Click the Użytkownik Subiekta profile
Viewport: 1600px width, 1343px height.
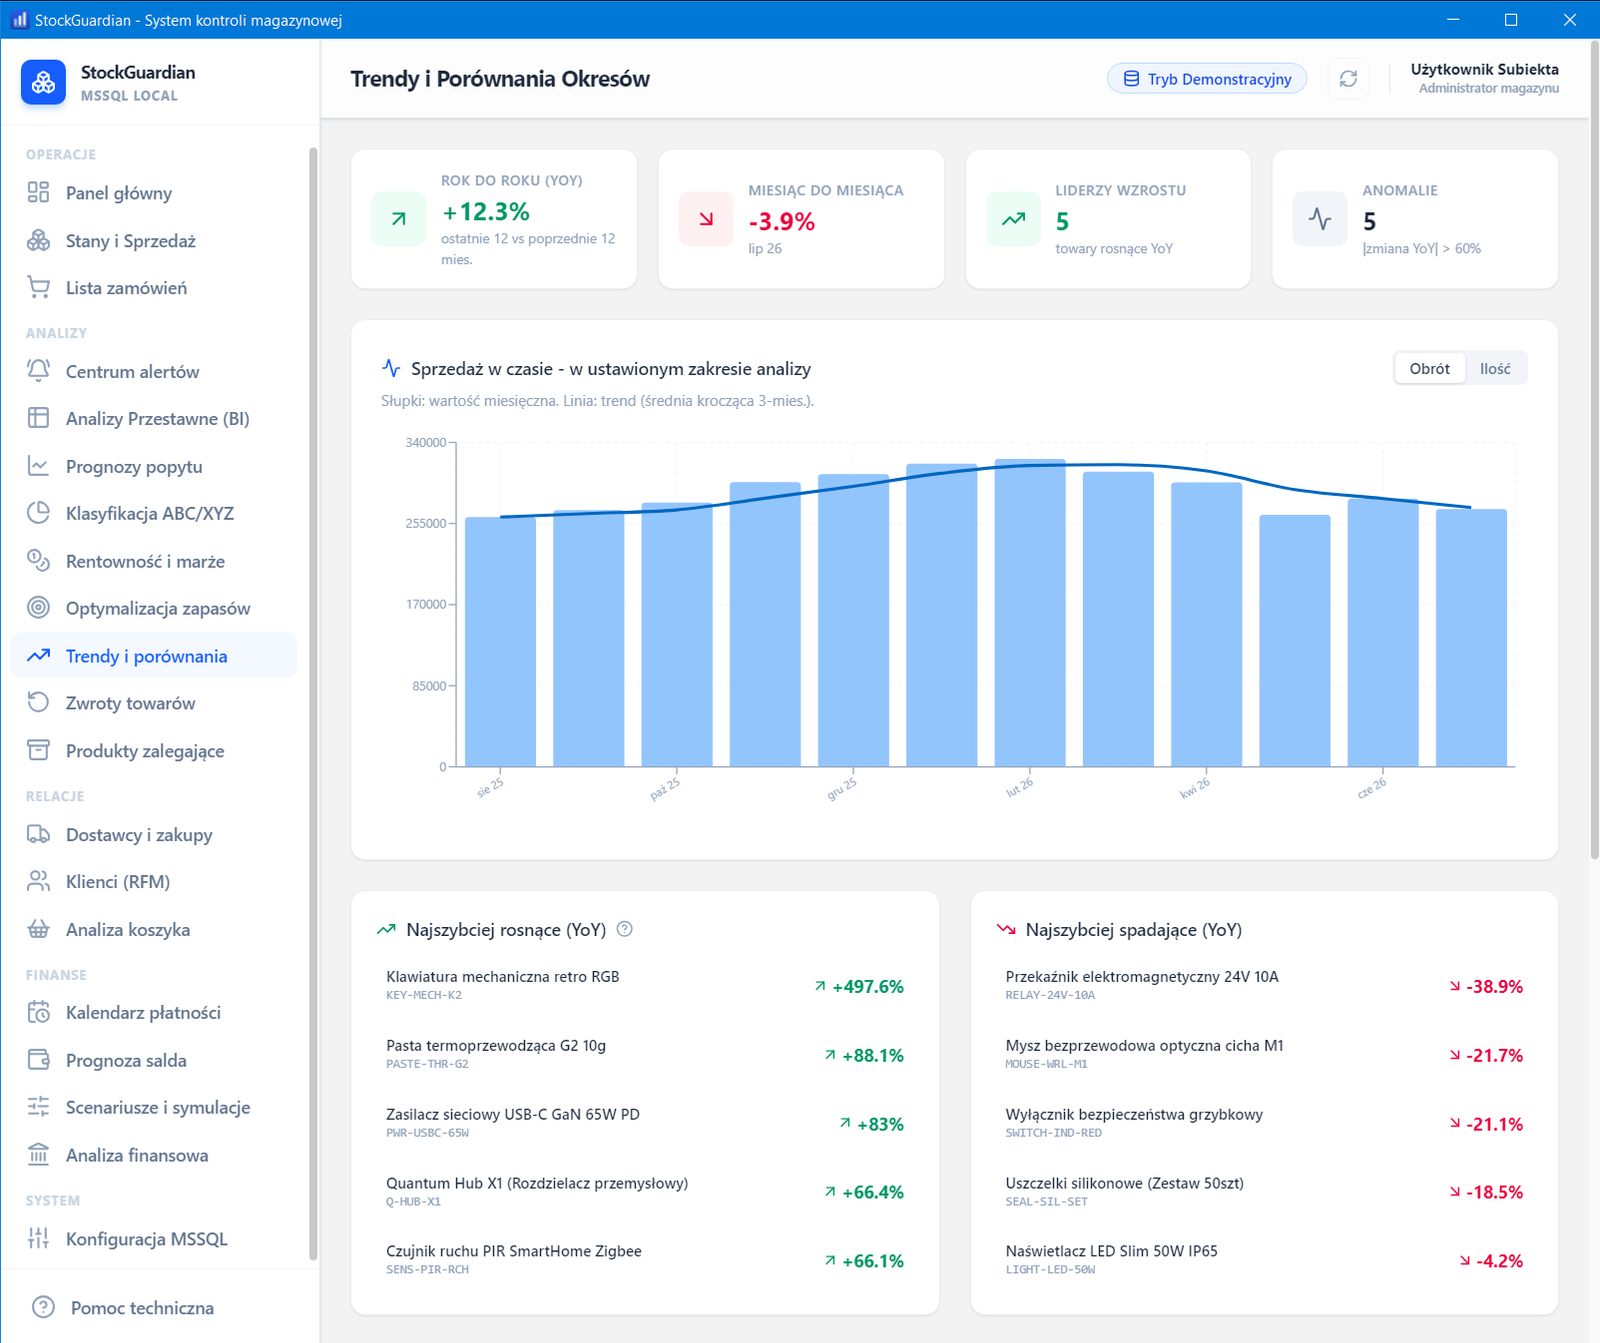coord(1484,78)
